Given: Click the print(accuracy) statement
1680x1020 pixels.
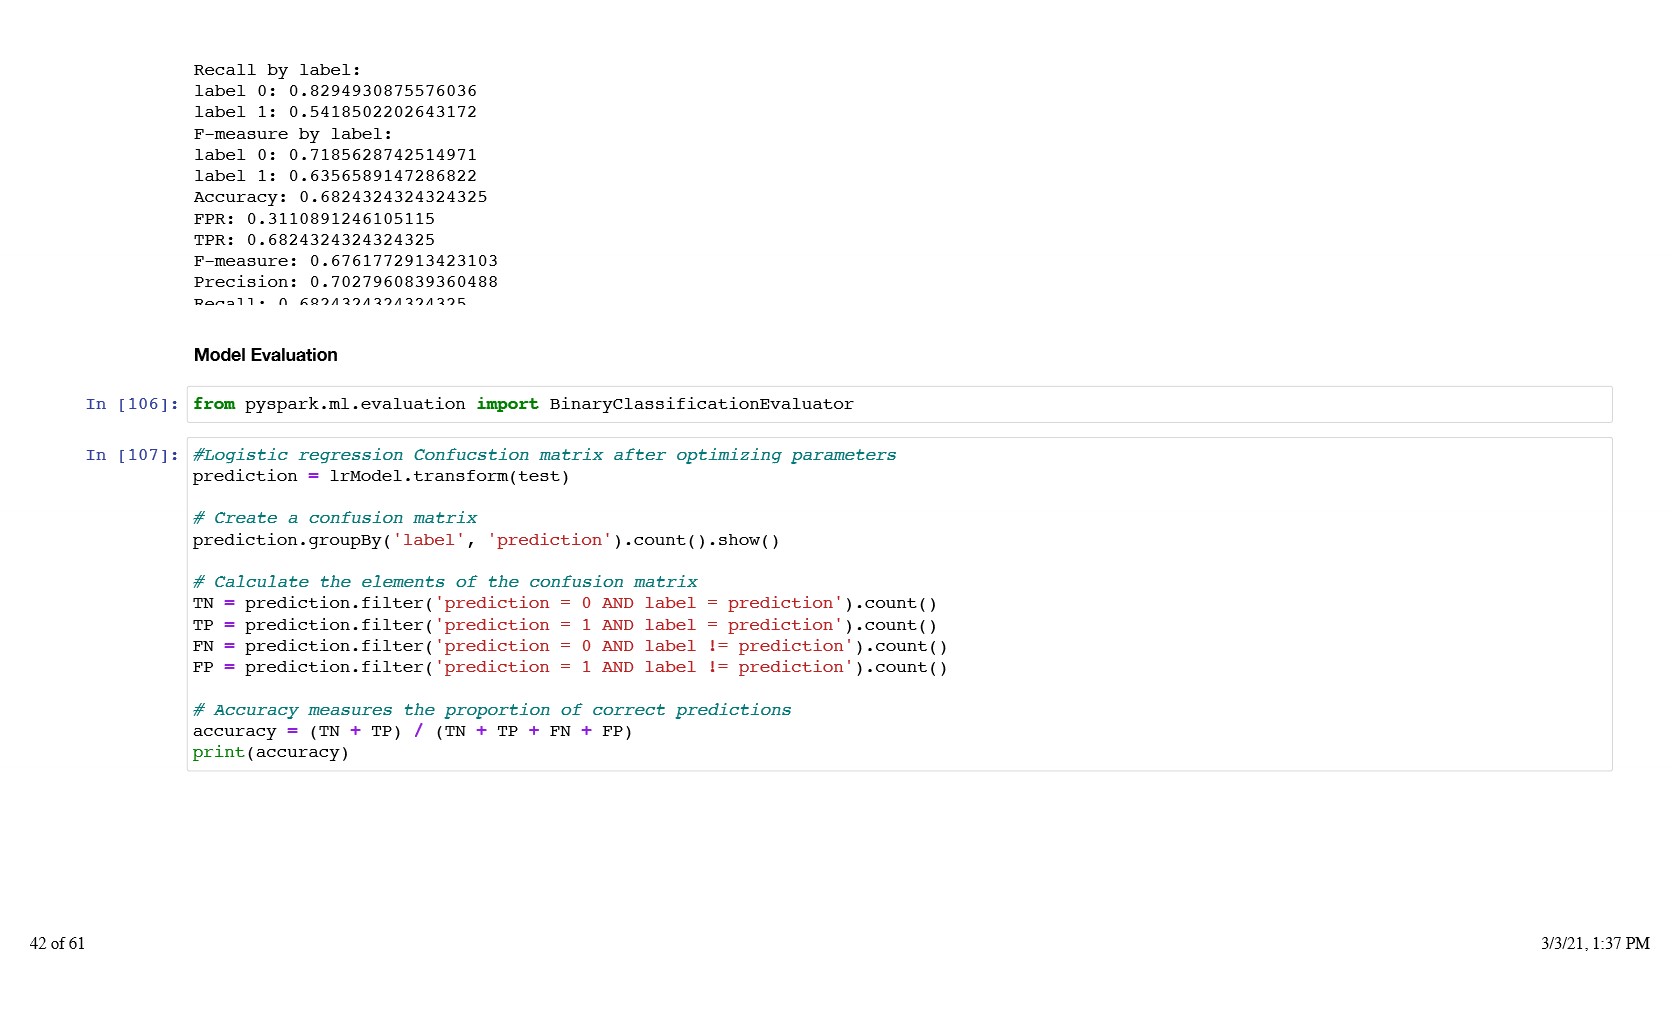Looking at the screenshot, I should [x=270, y=752].
